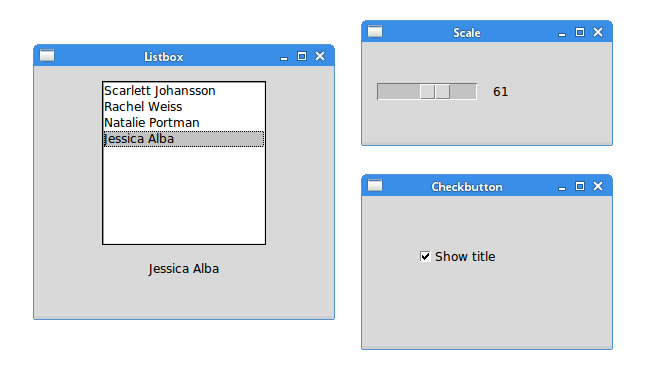This screenshot has height=381, width=646.
Task: Close the Listbox window
Action: point(320,56)
